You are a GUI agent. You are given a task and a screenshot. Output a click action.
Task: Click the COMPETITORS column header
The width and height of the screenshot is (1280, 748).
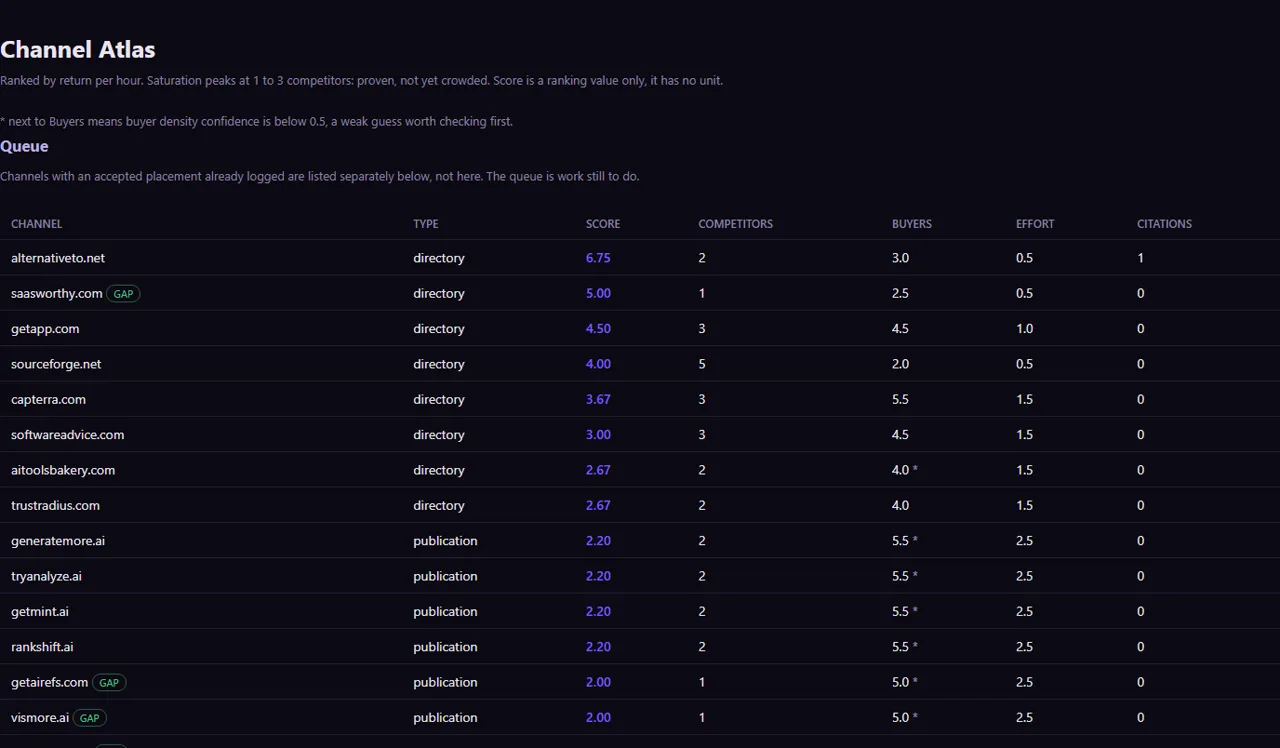click(x=735, y=224)
